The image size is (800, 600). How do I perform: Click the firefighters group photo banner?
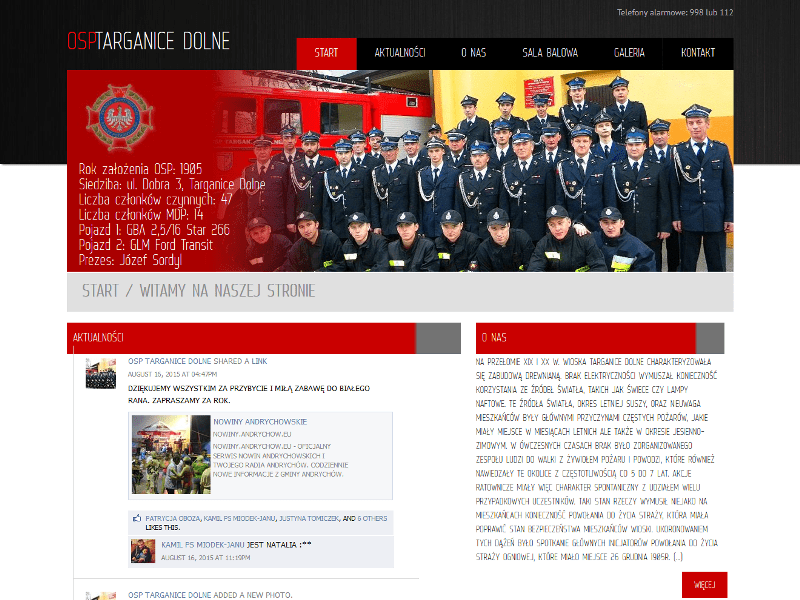click(x=500, y=170)
